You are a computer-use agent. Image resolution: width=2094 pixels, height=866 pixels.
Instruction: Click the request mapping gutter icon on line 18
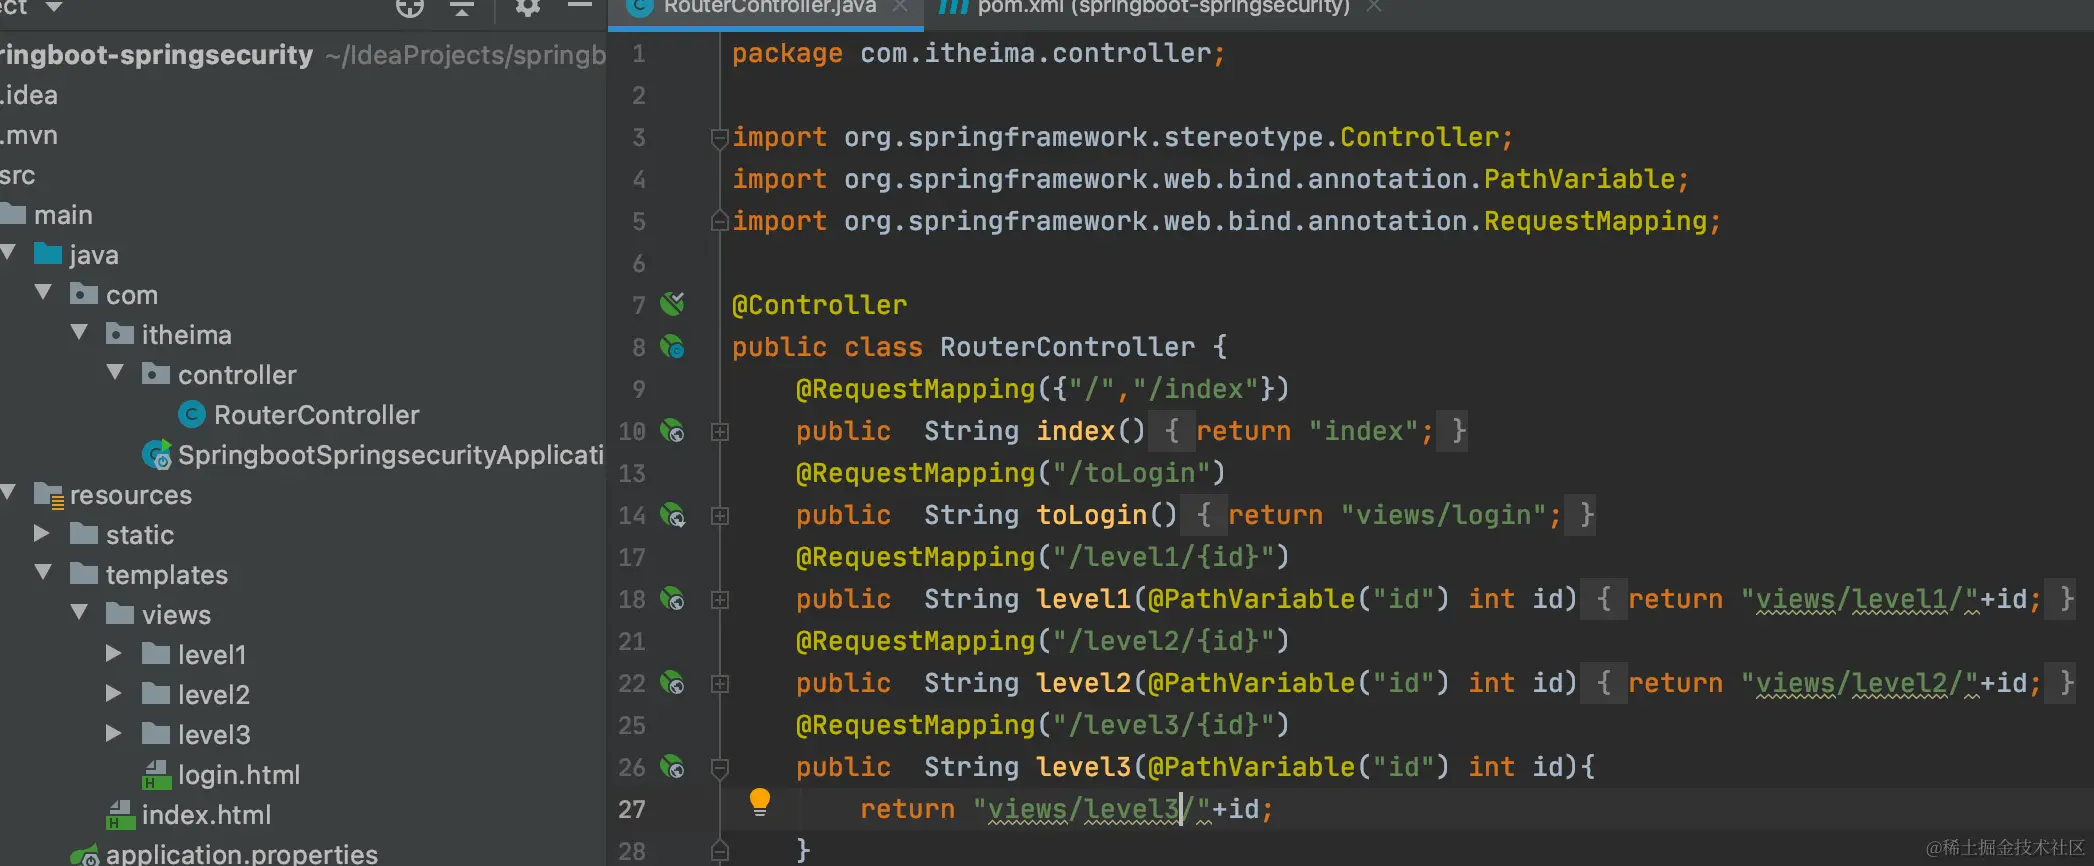673,599
